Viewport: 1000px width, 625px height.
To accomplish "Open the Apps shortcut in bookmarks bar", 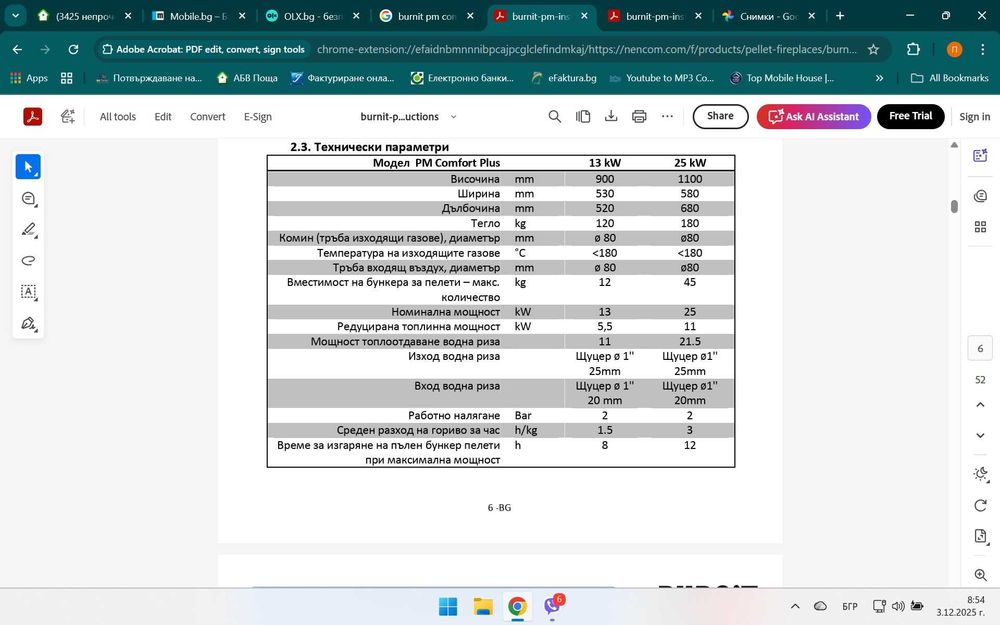I will click(29, 78).
